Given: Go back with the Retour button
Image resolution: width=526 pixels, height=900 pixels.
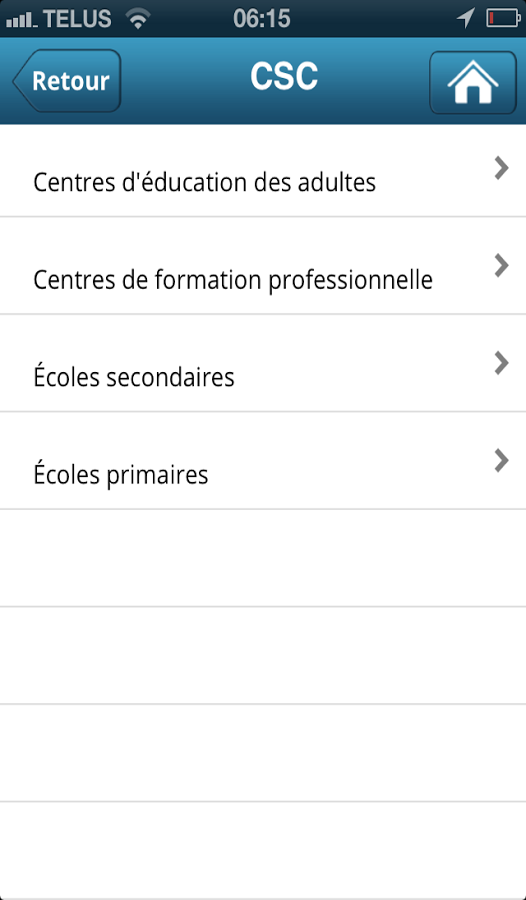Looking at the screenshot, I should (x=67, y=81).
